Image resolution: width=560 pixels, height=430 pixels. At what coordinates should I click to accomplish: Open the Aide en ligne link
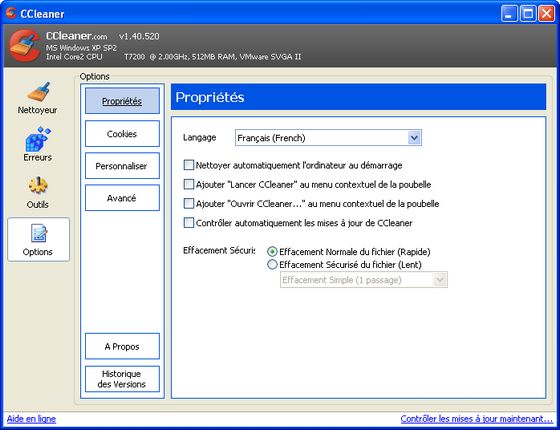[31, 419]
